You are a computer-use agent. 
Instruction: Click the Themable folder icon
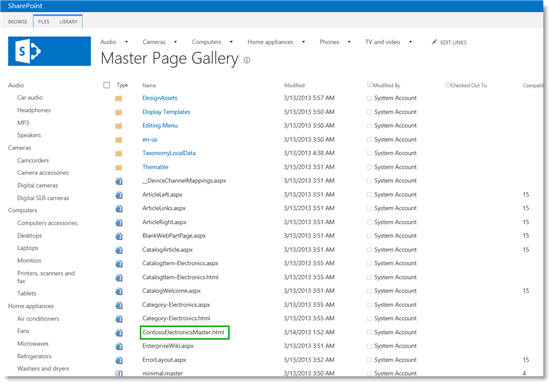pyautogui.click(x=119, y=167)
